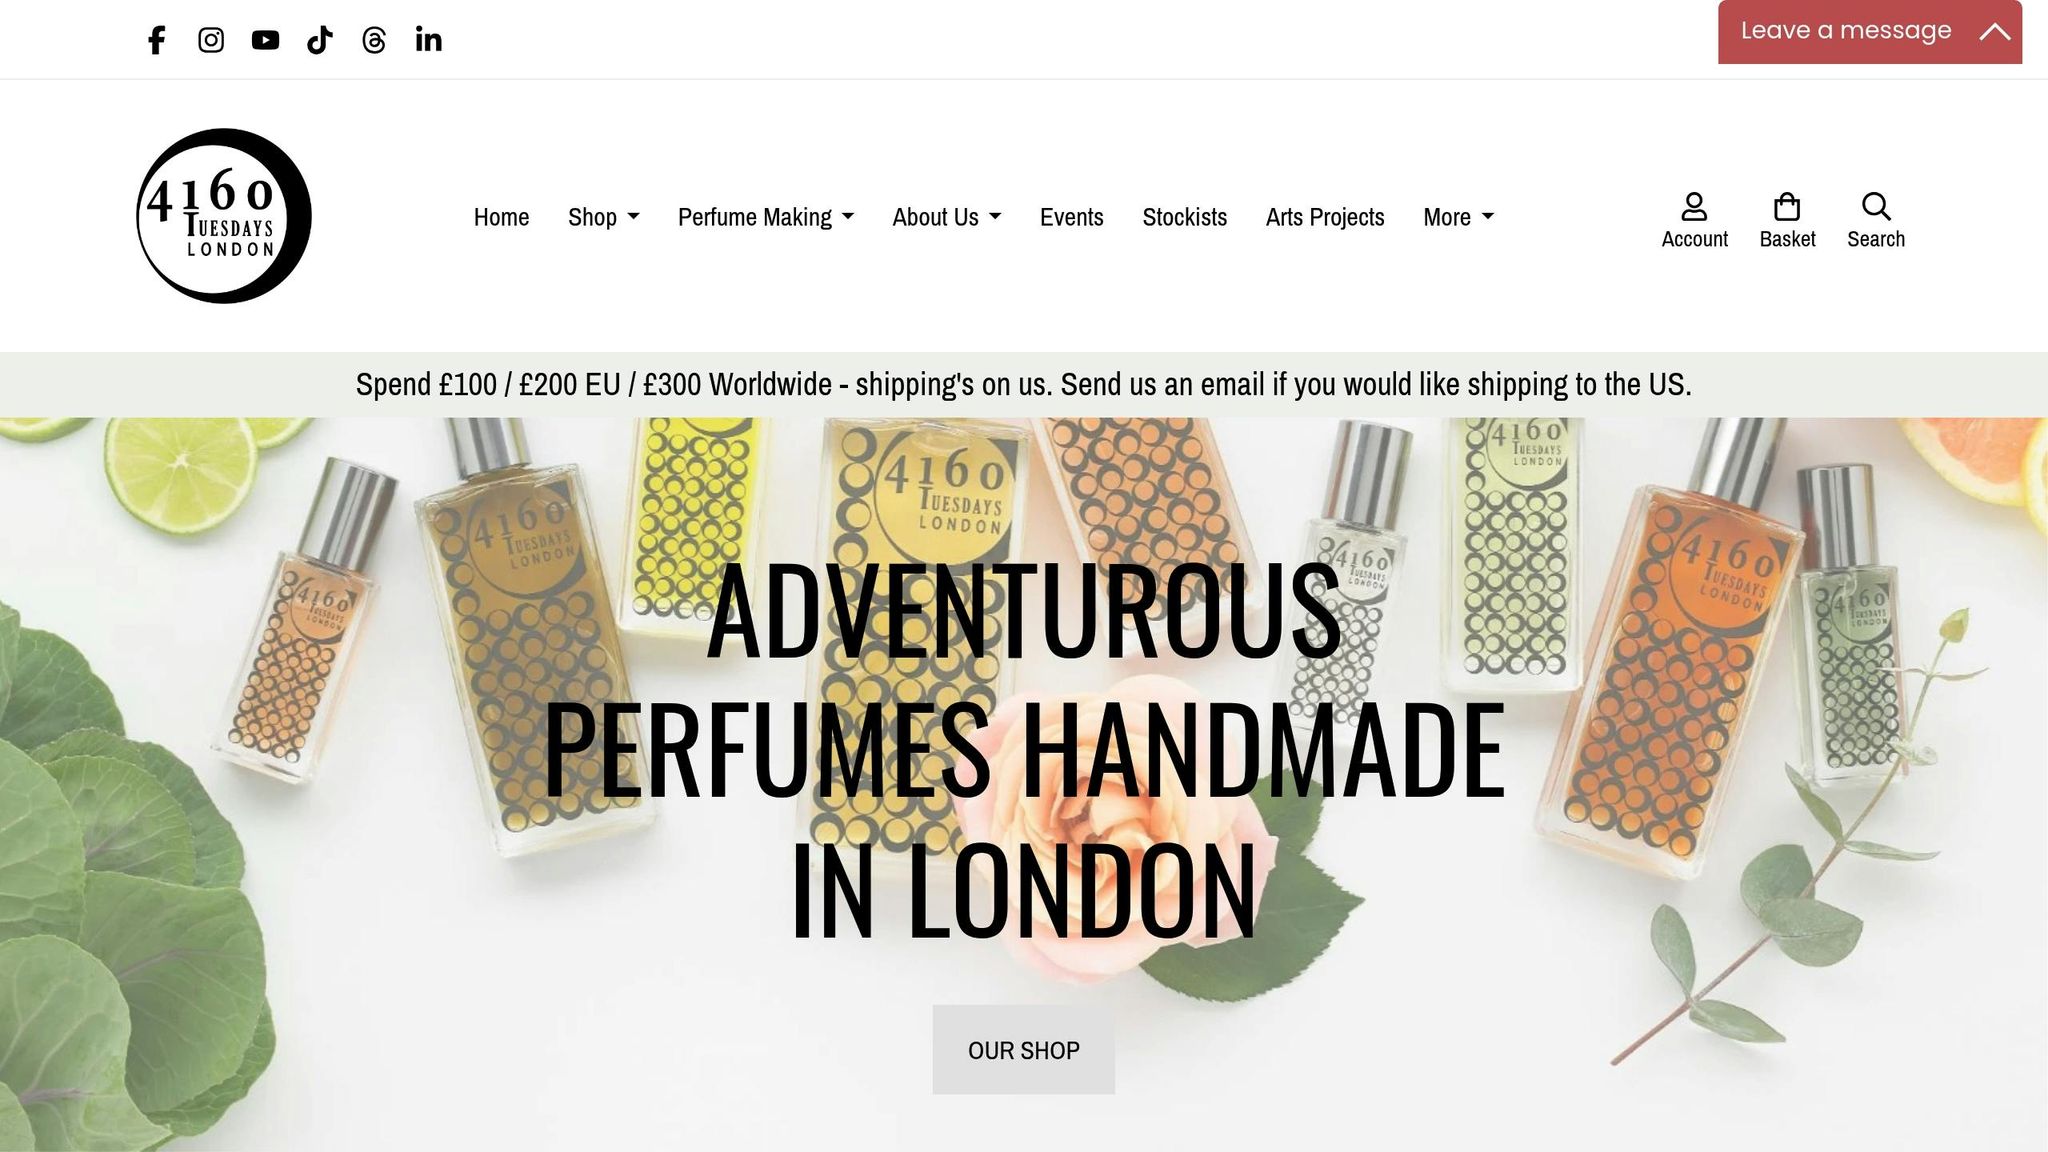Image resolution: width=2048 pixels, height=1152 pixels.
Task: Go to the Home menu item
Action: click(501, 217)
